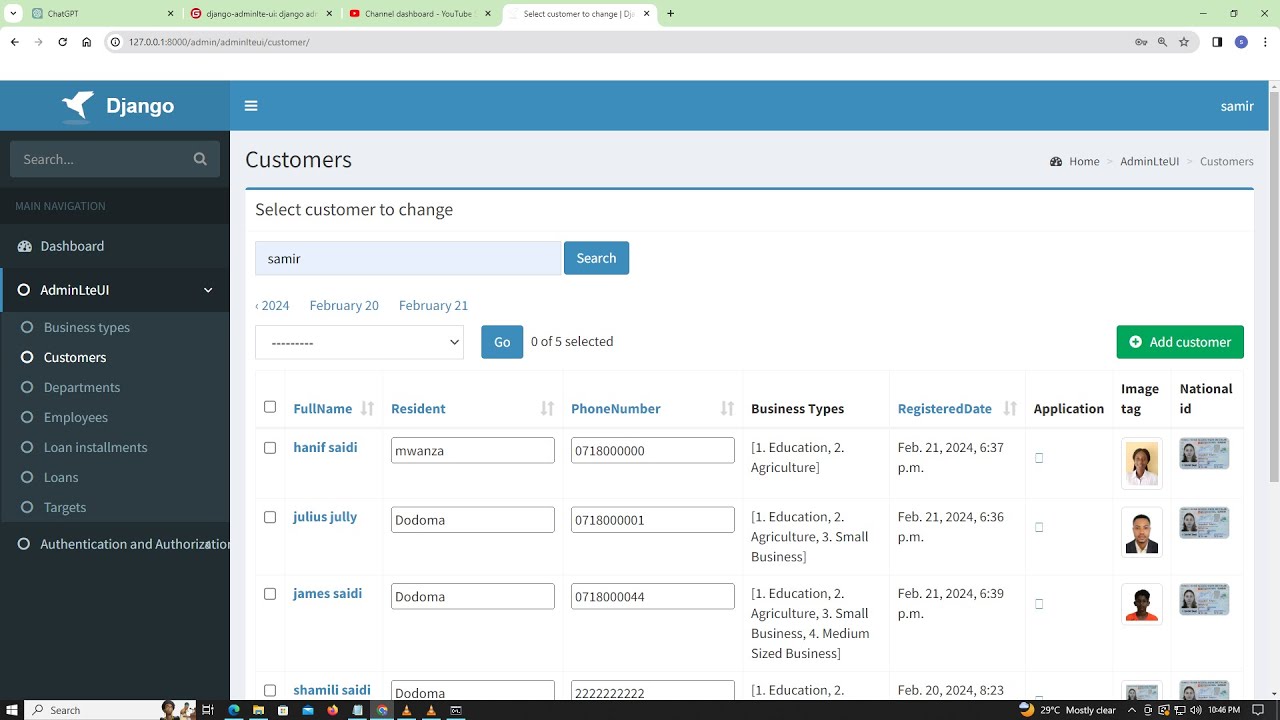1280x720 pixels.
Task: Click julius jully's national id thumbnail
Action: click(x=1204, y=522)
